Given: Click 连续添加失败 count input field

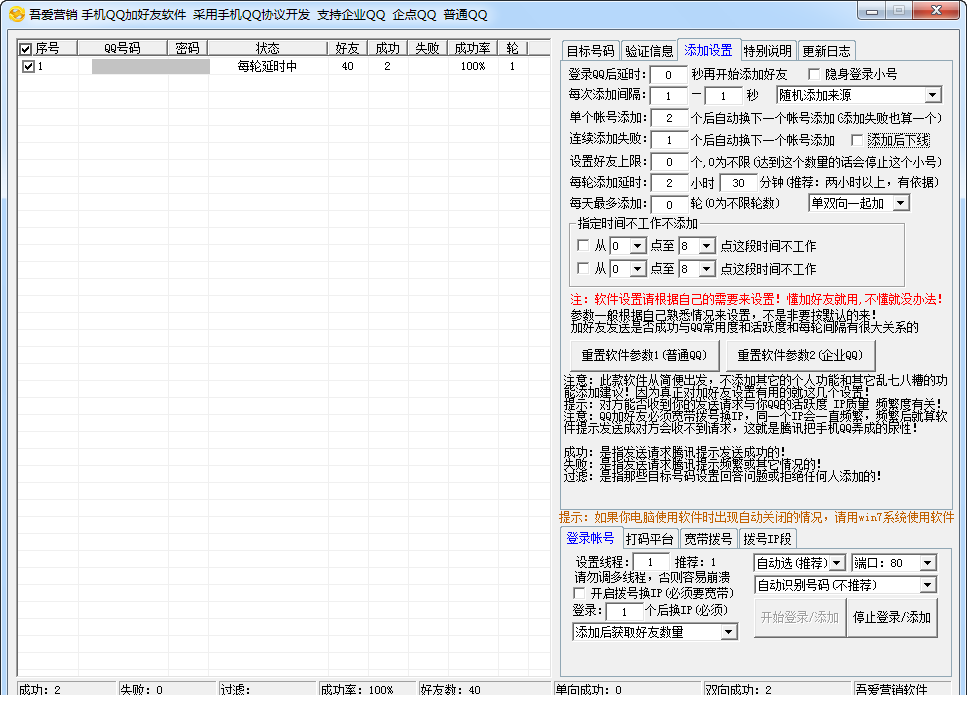Looking at the screenshot, I should pos(669,140).
